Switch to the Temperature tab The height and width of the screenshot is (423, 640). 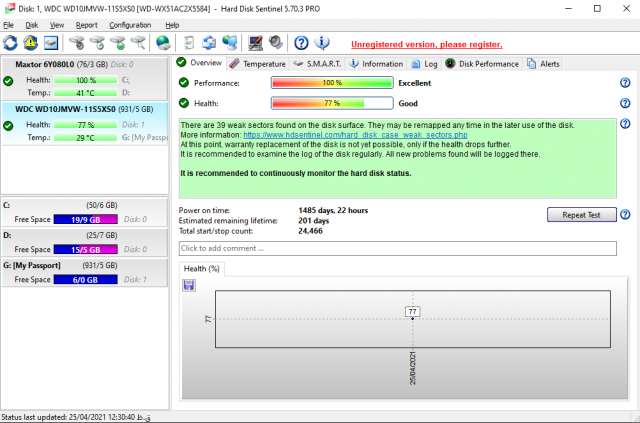click(257, 63)
